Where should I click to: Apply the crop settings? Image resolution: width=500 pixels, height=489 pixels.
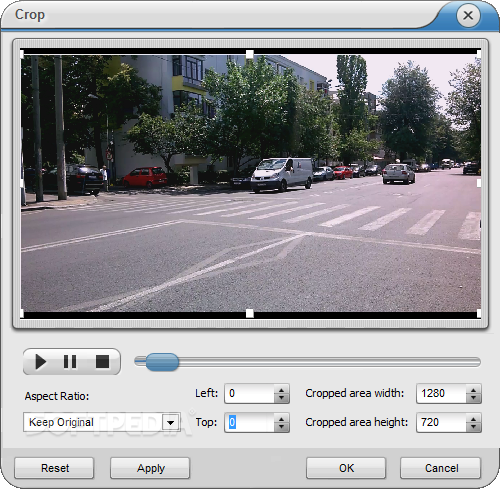150,468
